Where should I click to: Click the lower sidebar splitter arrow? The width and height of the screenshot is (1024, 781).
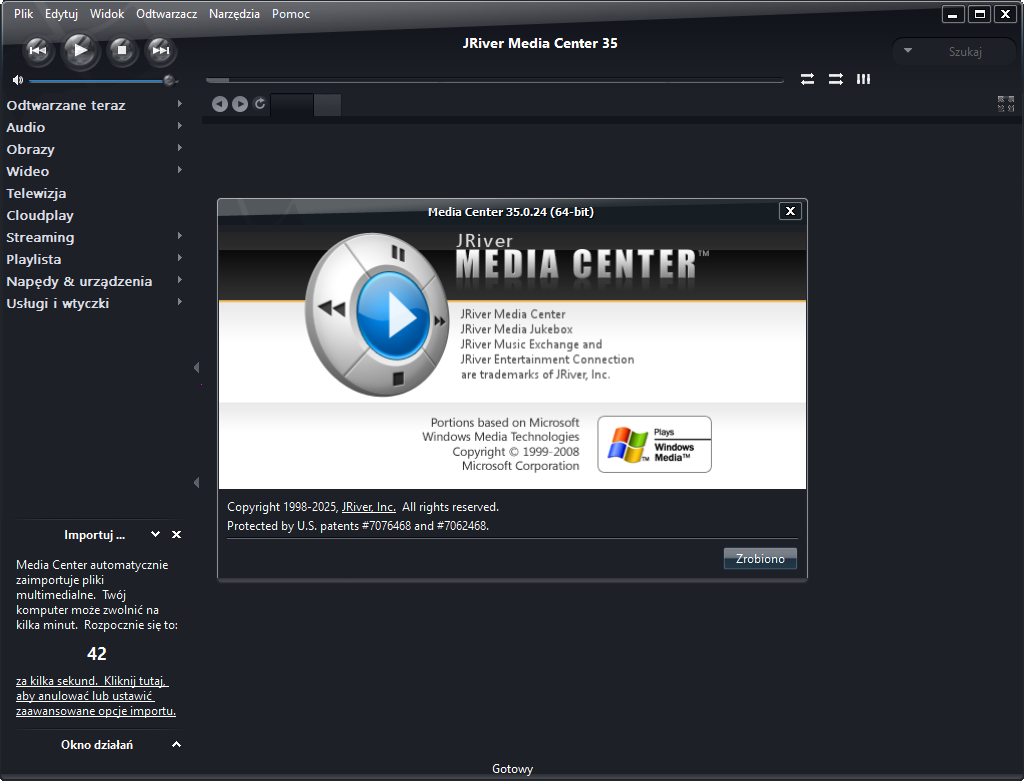[x=197, y=483]
